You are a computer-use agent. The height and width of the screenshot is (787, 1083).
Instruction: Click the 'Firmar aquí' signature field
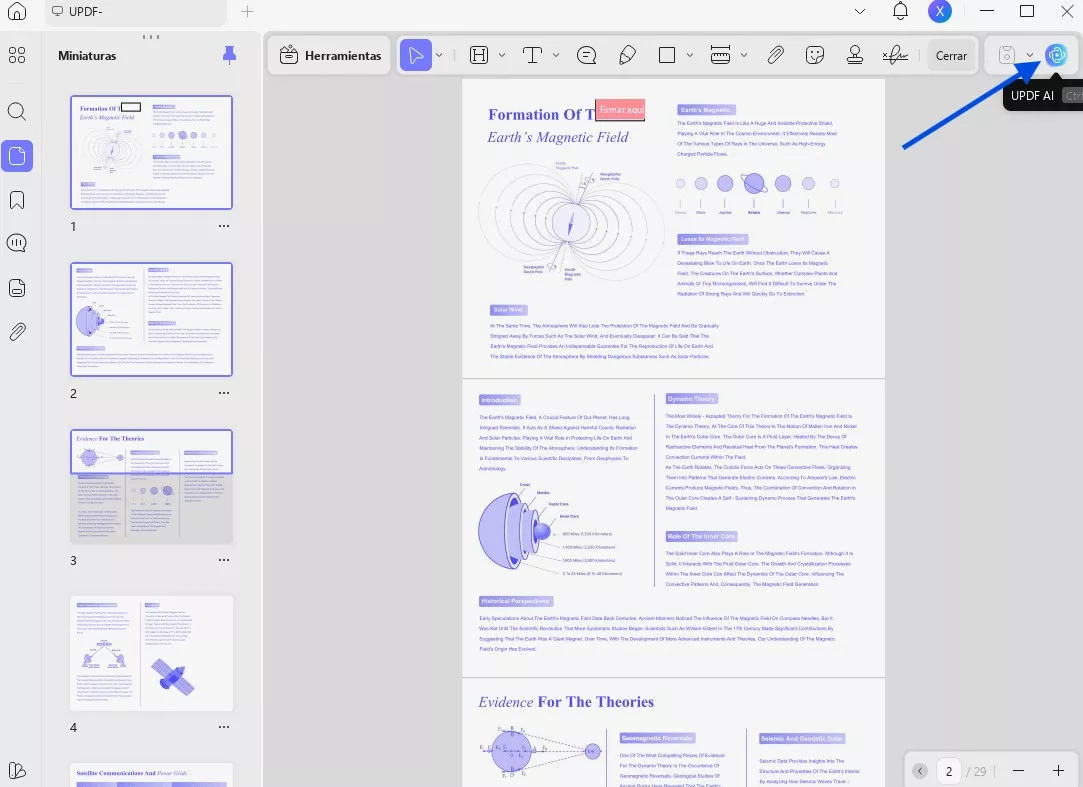(x=620, y=109)
